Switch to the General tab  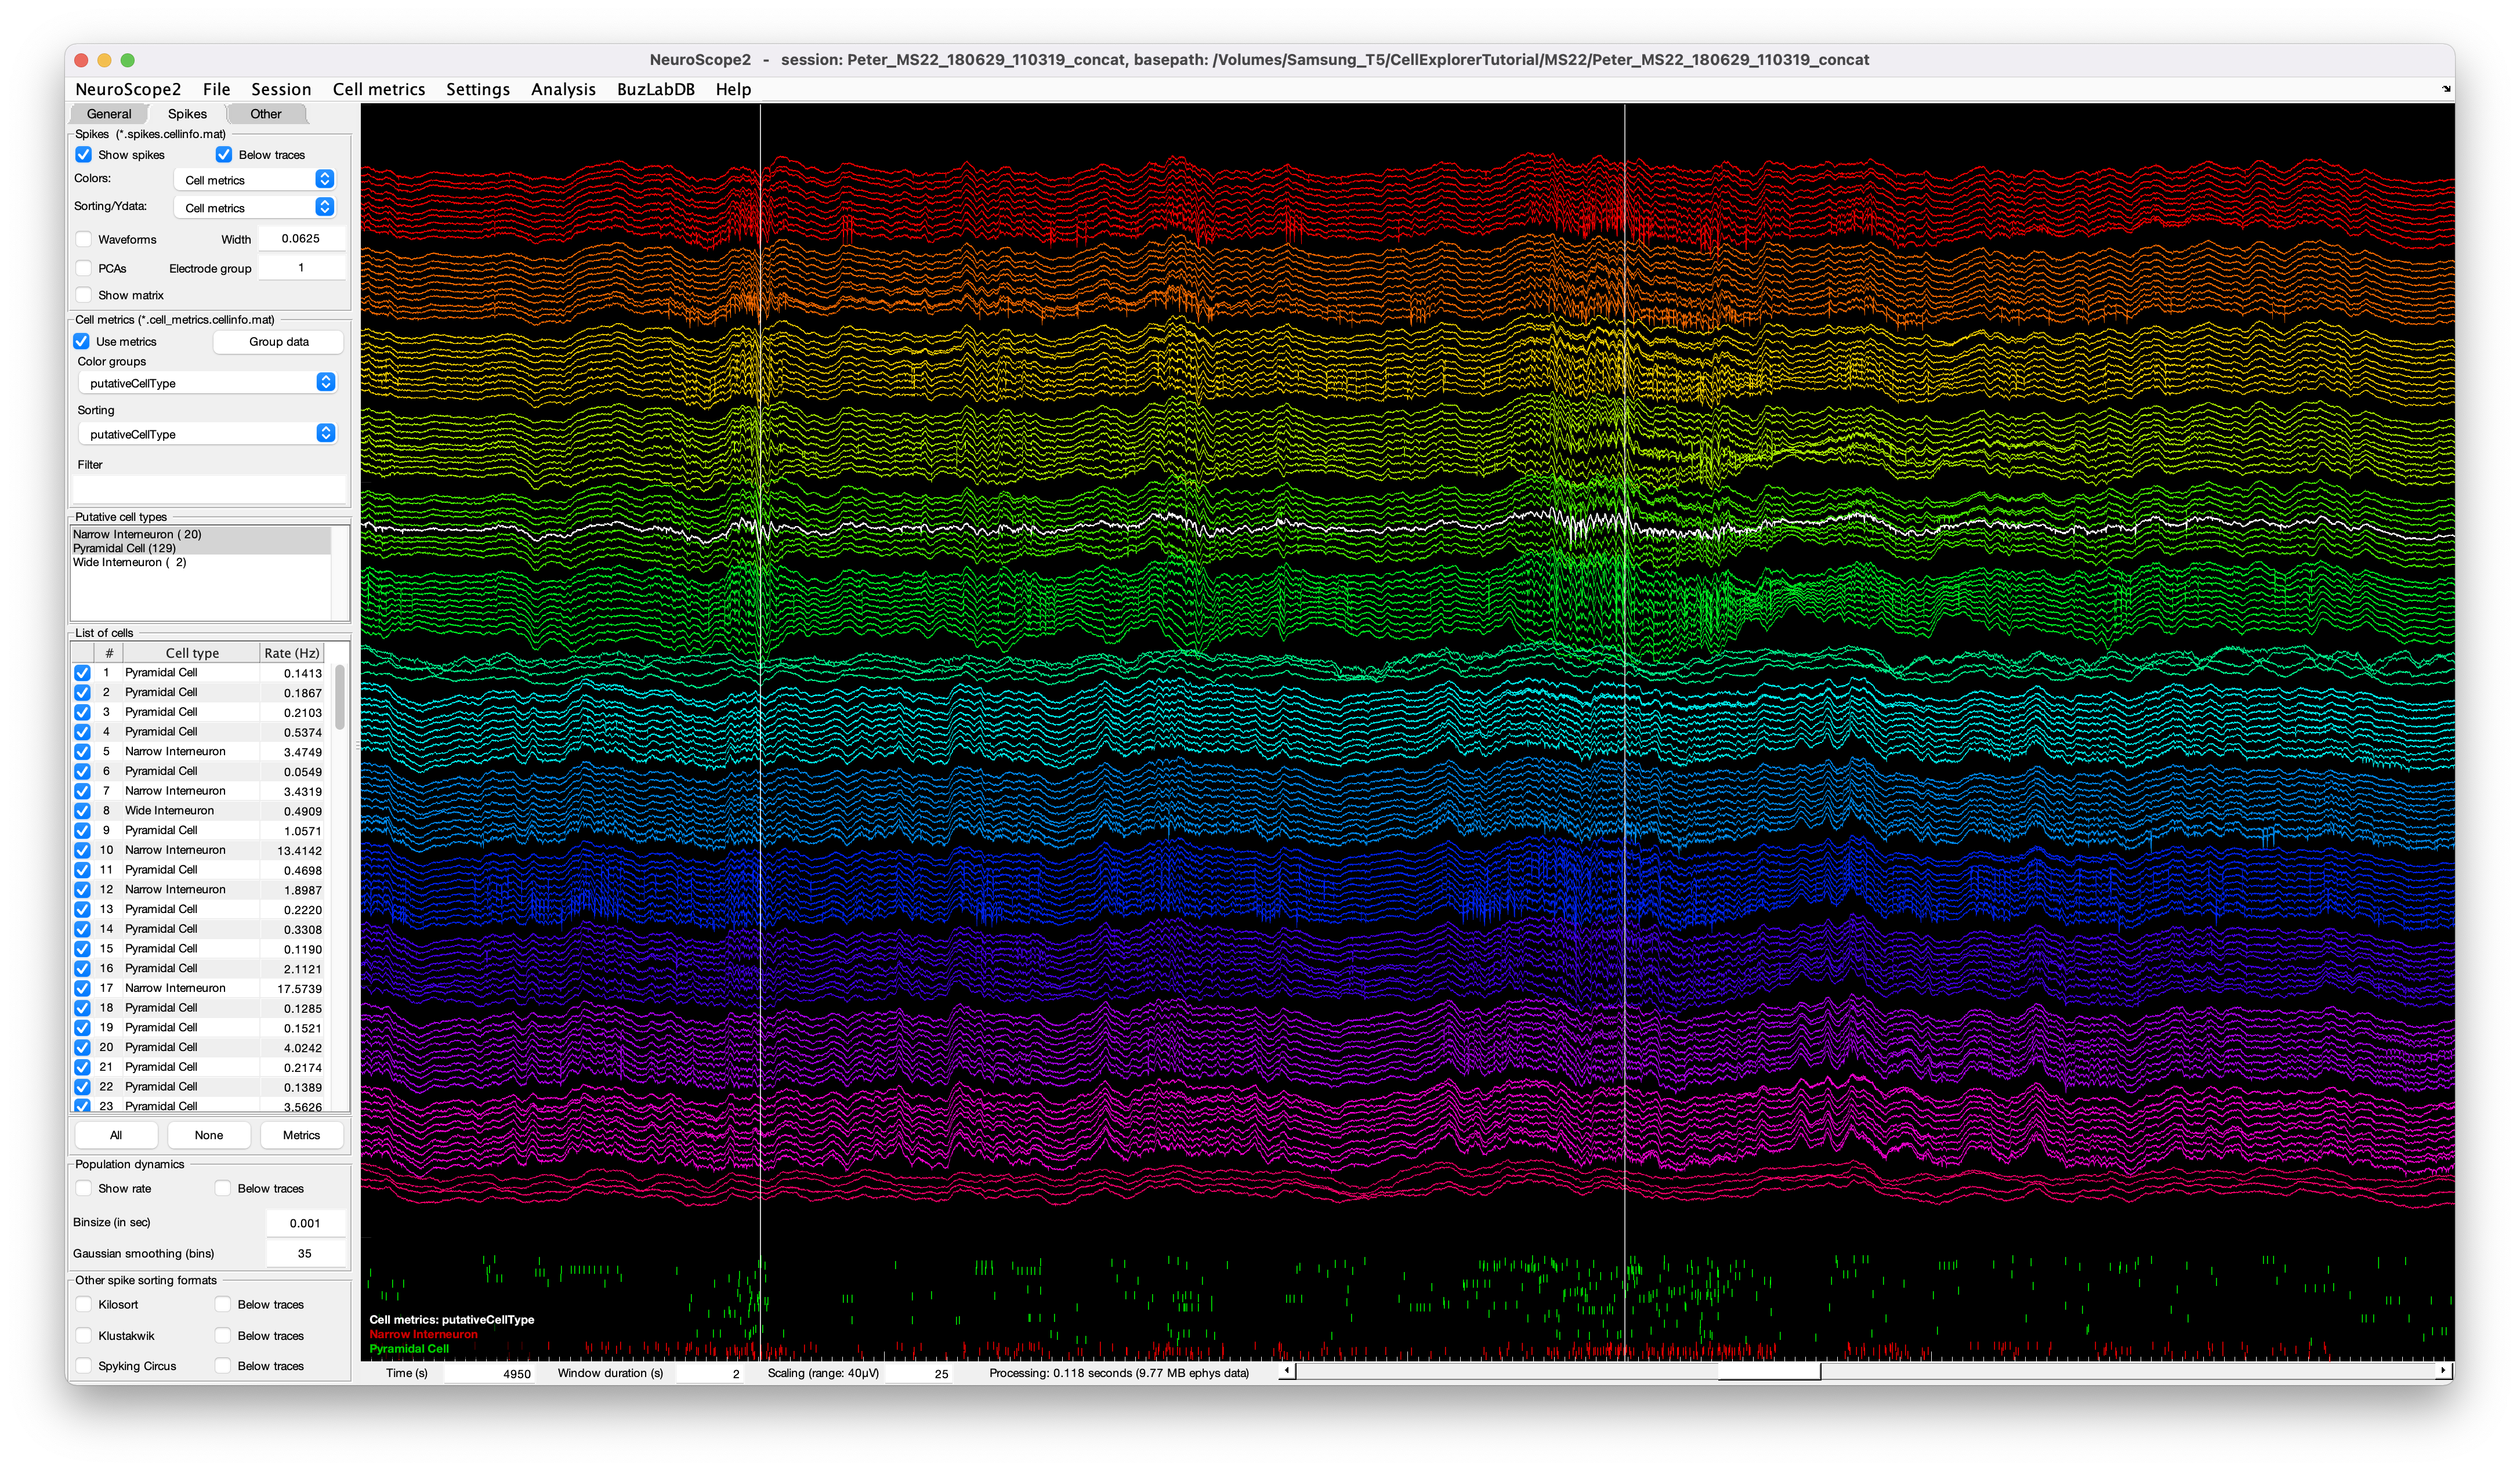[x=108, y=114]
